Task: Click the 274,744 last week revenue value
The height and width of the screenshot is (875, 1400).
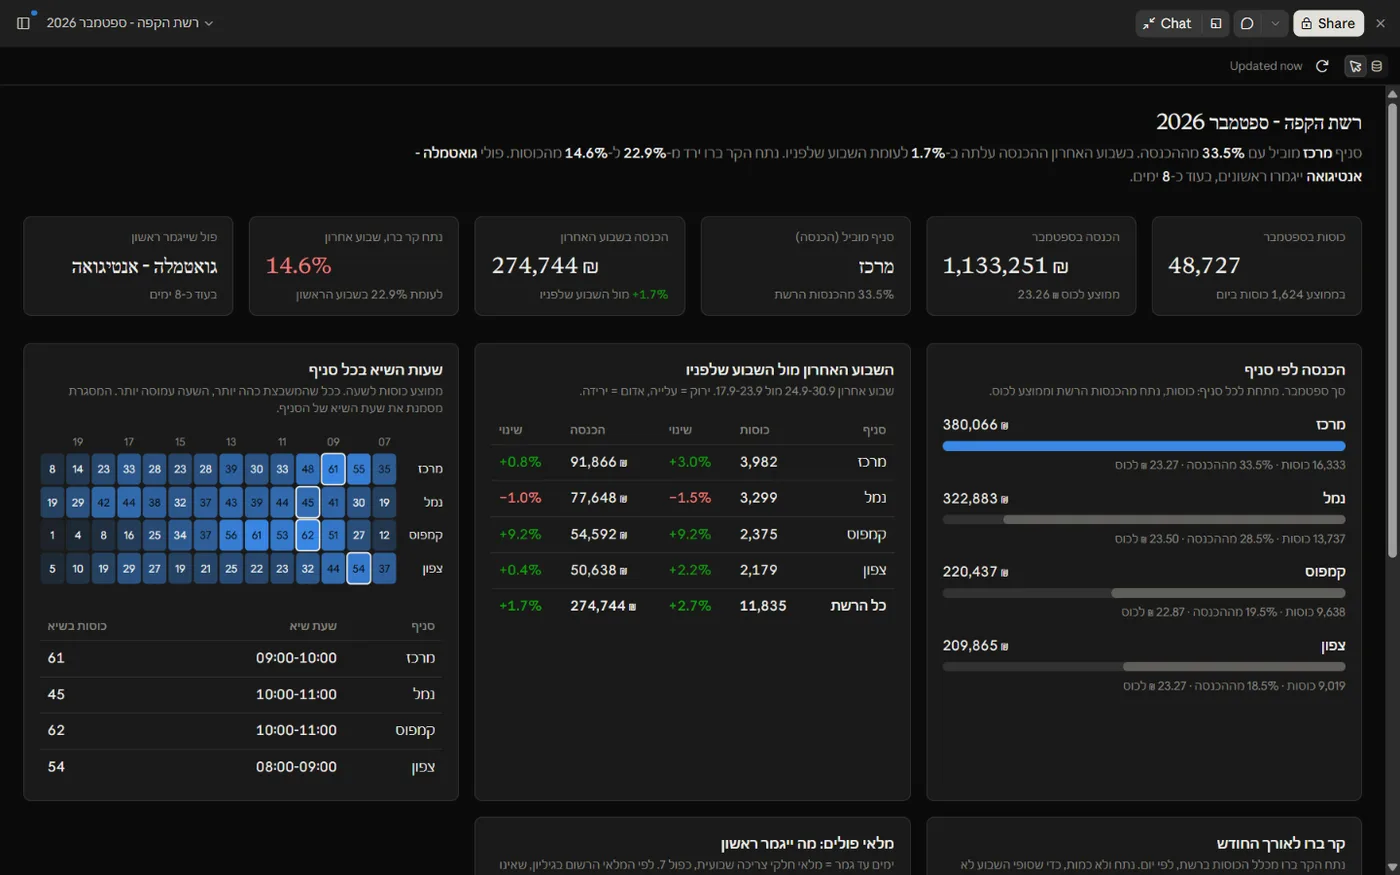Action: click(x=545, y=265)
